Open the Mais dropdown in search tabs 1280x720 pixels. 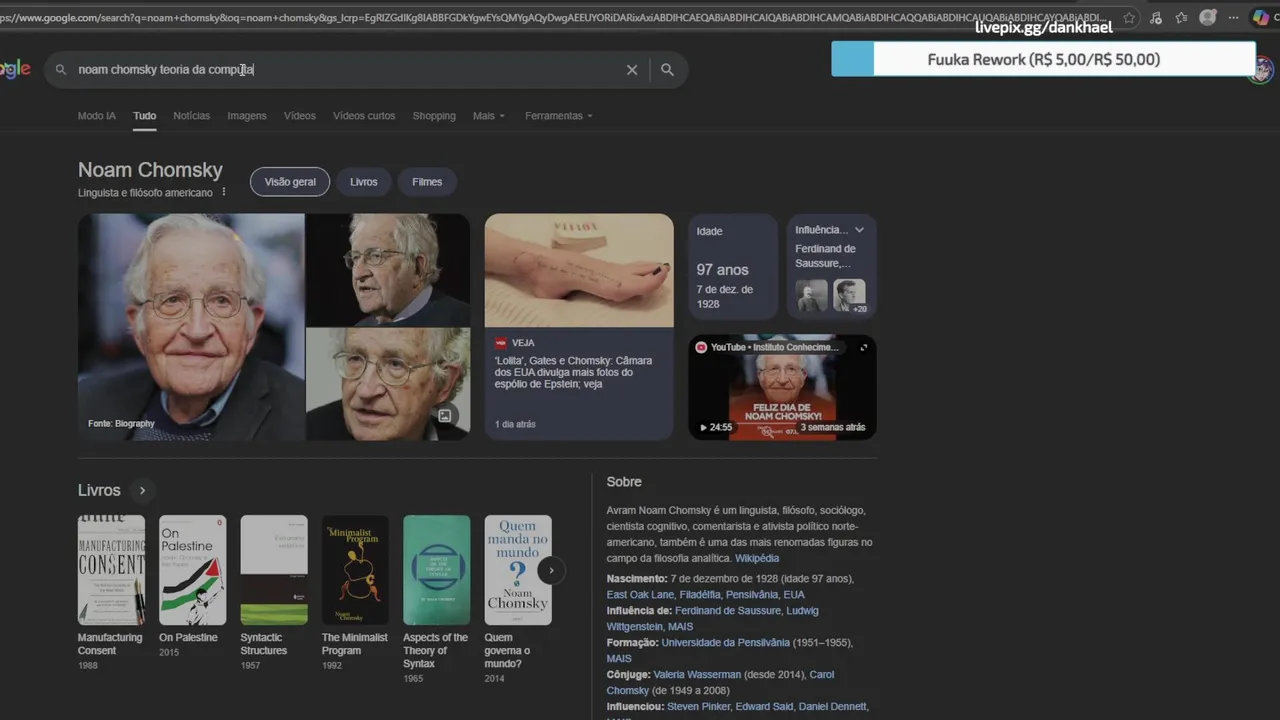pyautogui.click(x=489, y=116)
